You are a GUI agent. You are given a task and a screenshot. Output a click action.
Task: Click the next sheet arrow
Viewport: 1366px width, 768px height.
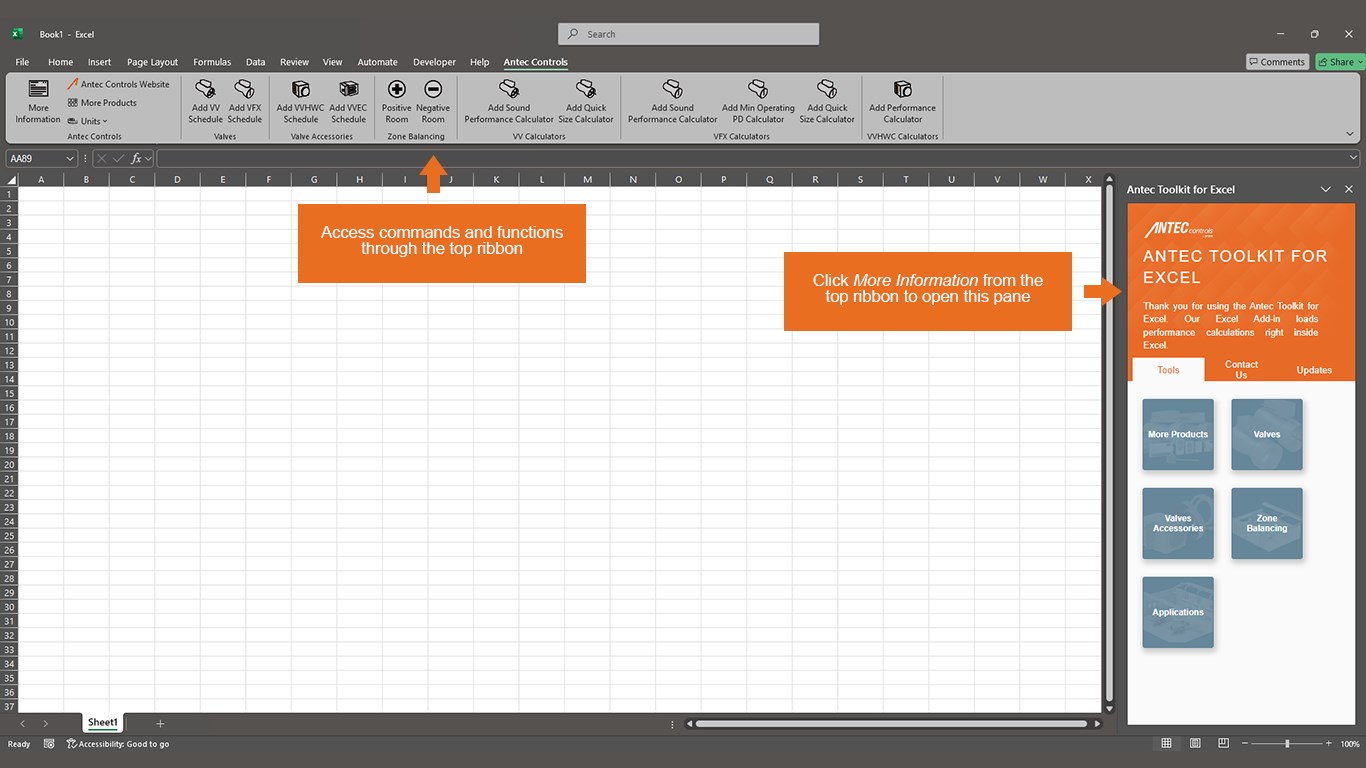tap(46, 724)
